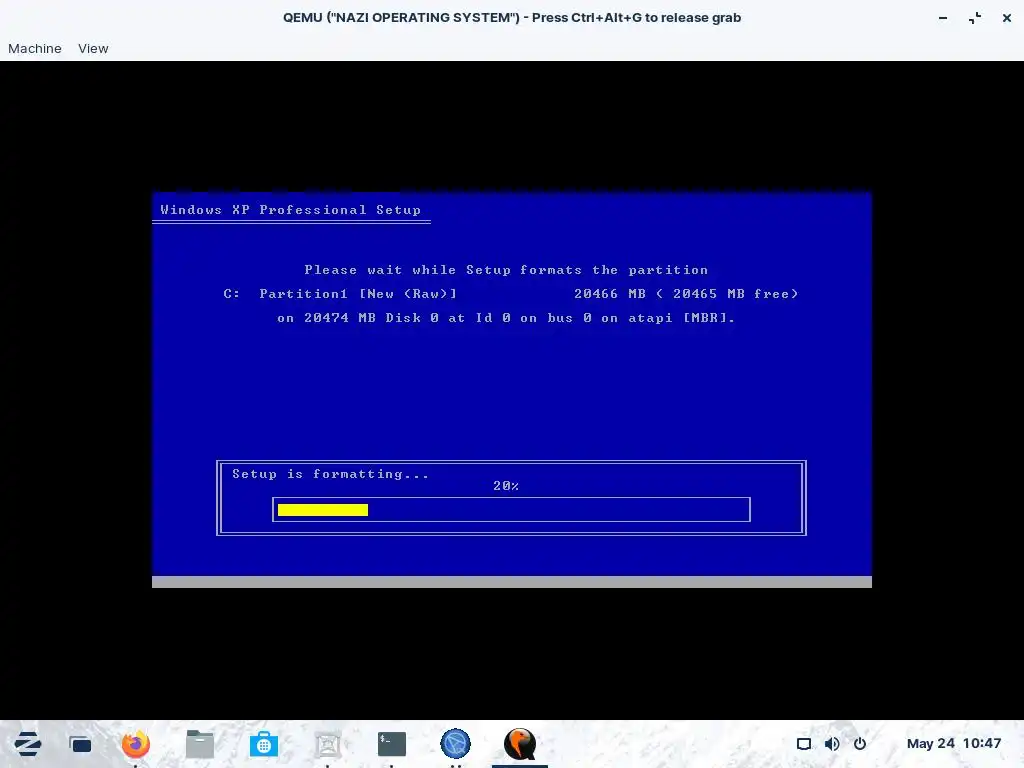1024x768 pixels.
Task: Open the workspaces overview icon in taskbar
Action: click(x=80, y=744)
